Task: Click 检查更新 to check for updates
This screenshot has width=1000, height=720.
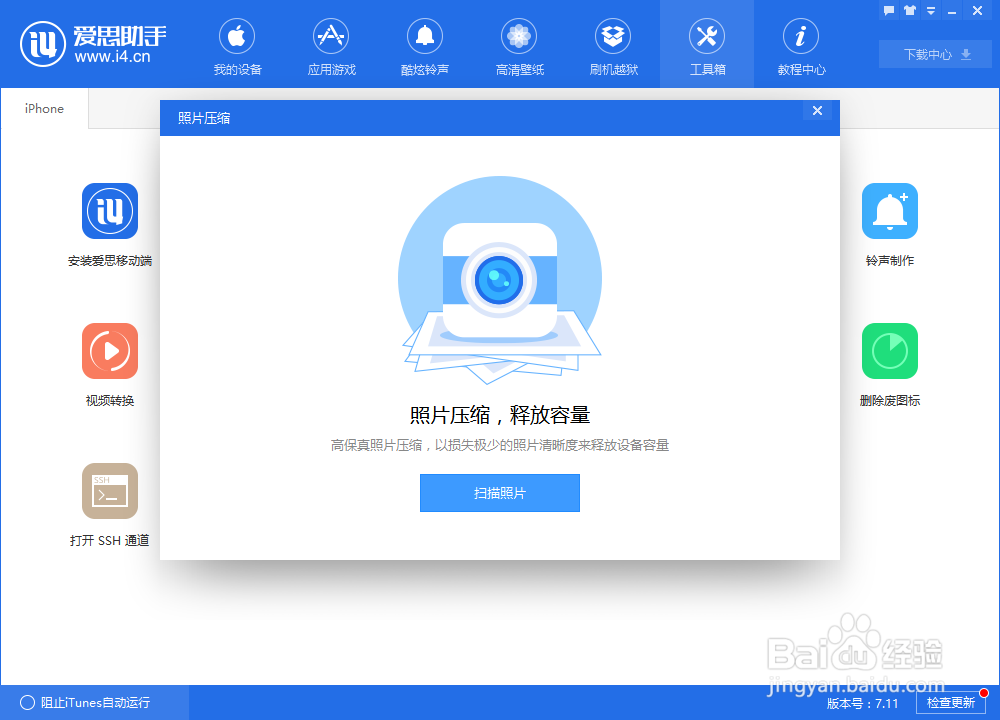Action: click(x=950, y=702)
